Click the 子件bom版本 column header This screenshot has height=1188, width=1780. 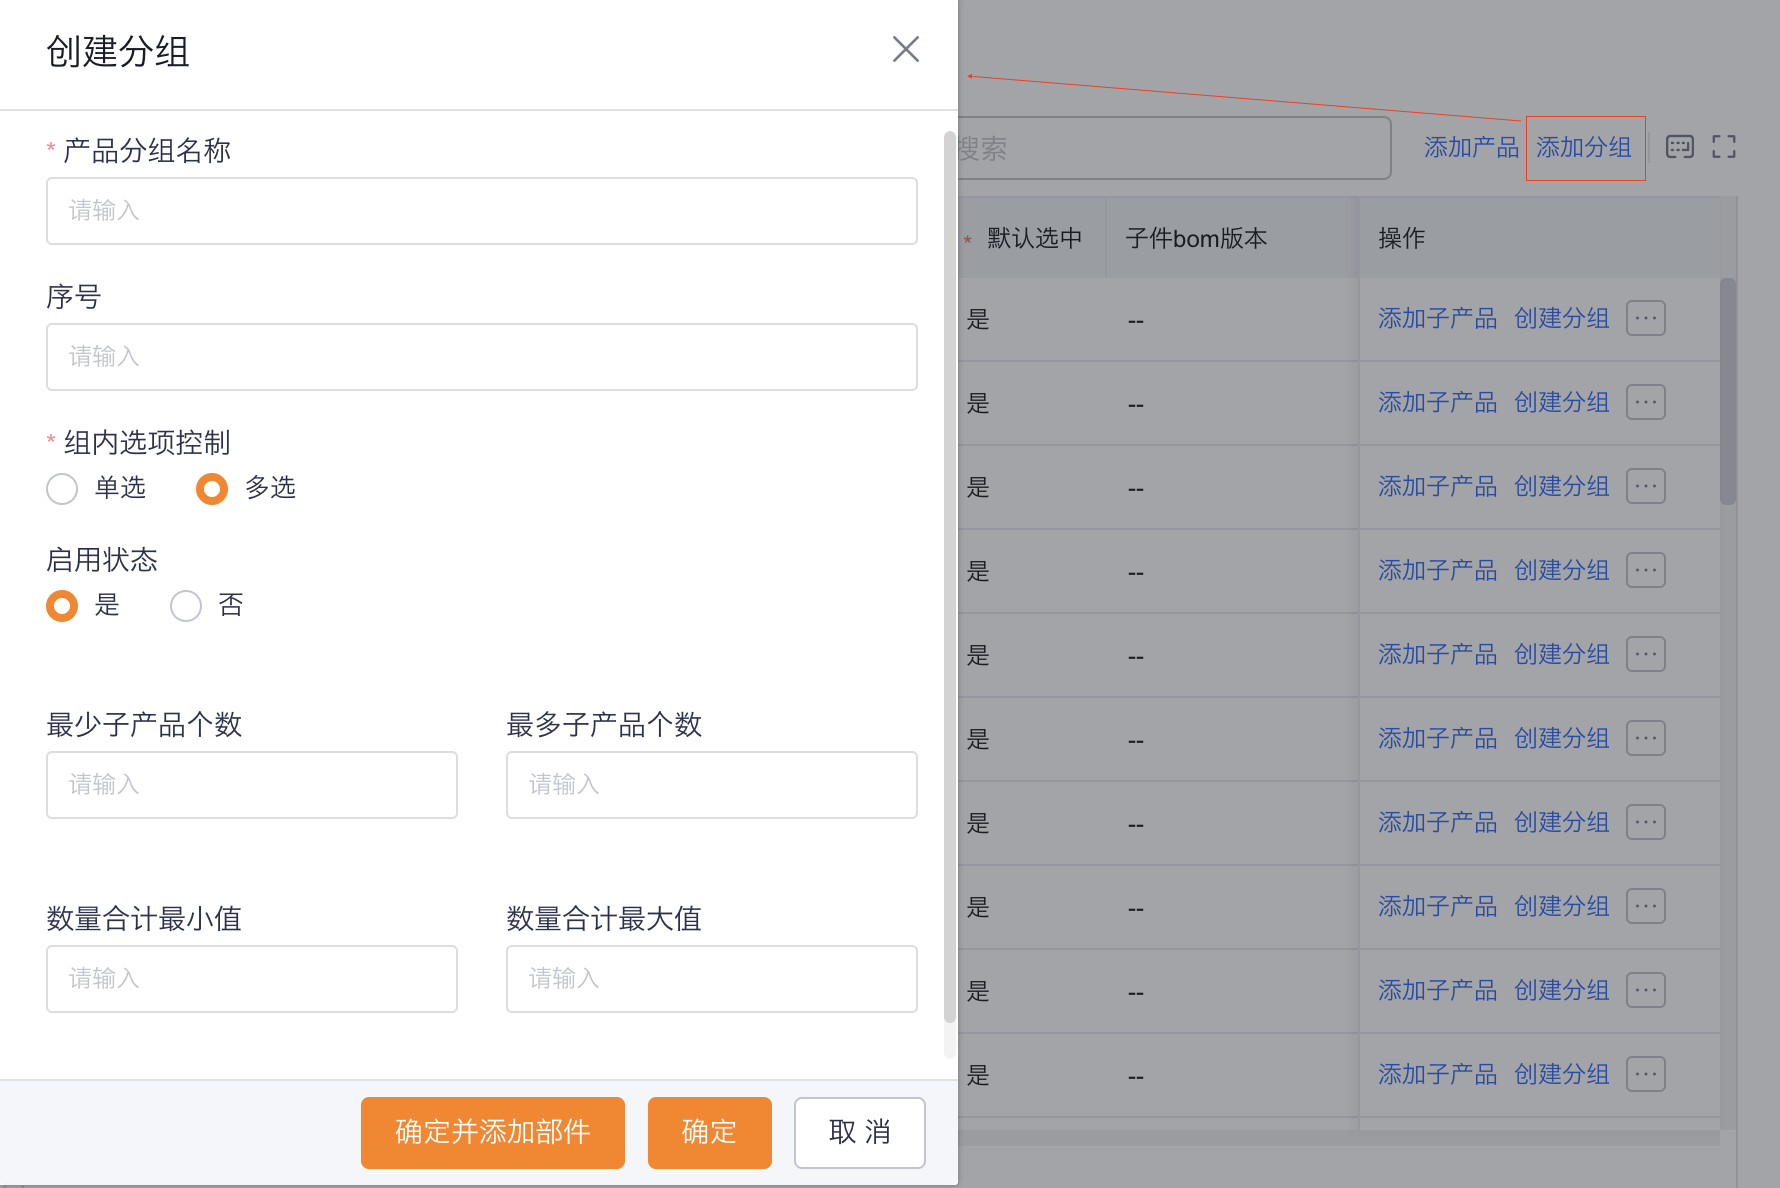coord(1196,239)
